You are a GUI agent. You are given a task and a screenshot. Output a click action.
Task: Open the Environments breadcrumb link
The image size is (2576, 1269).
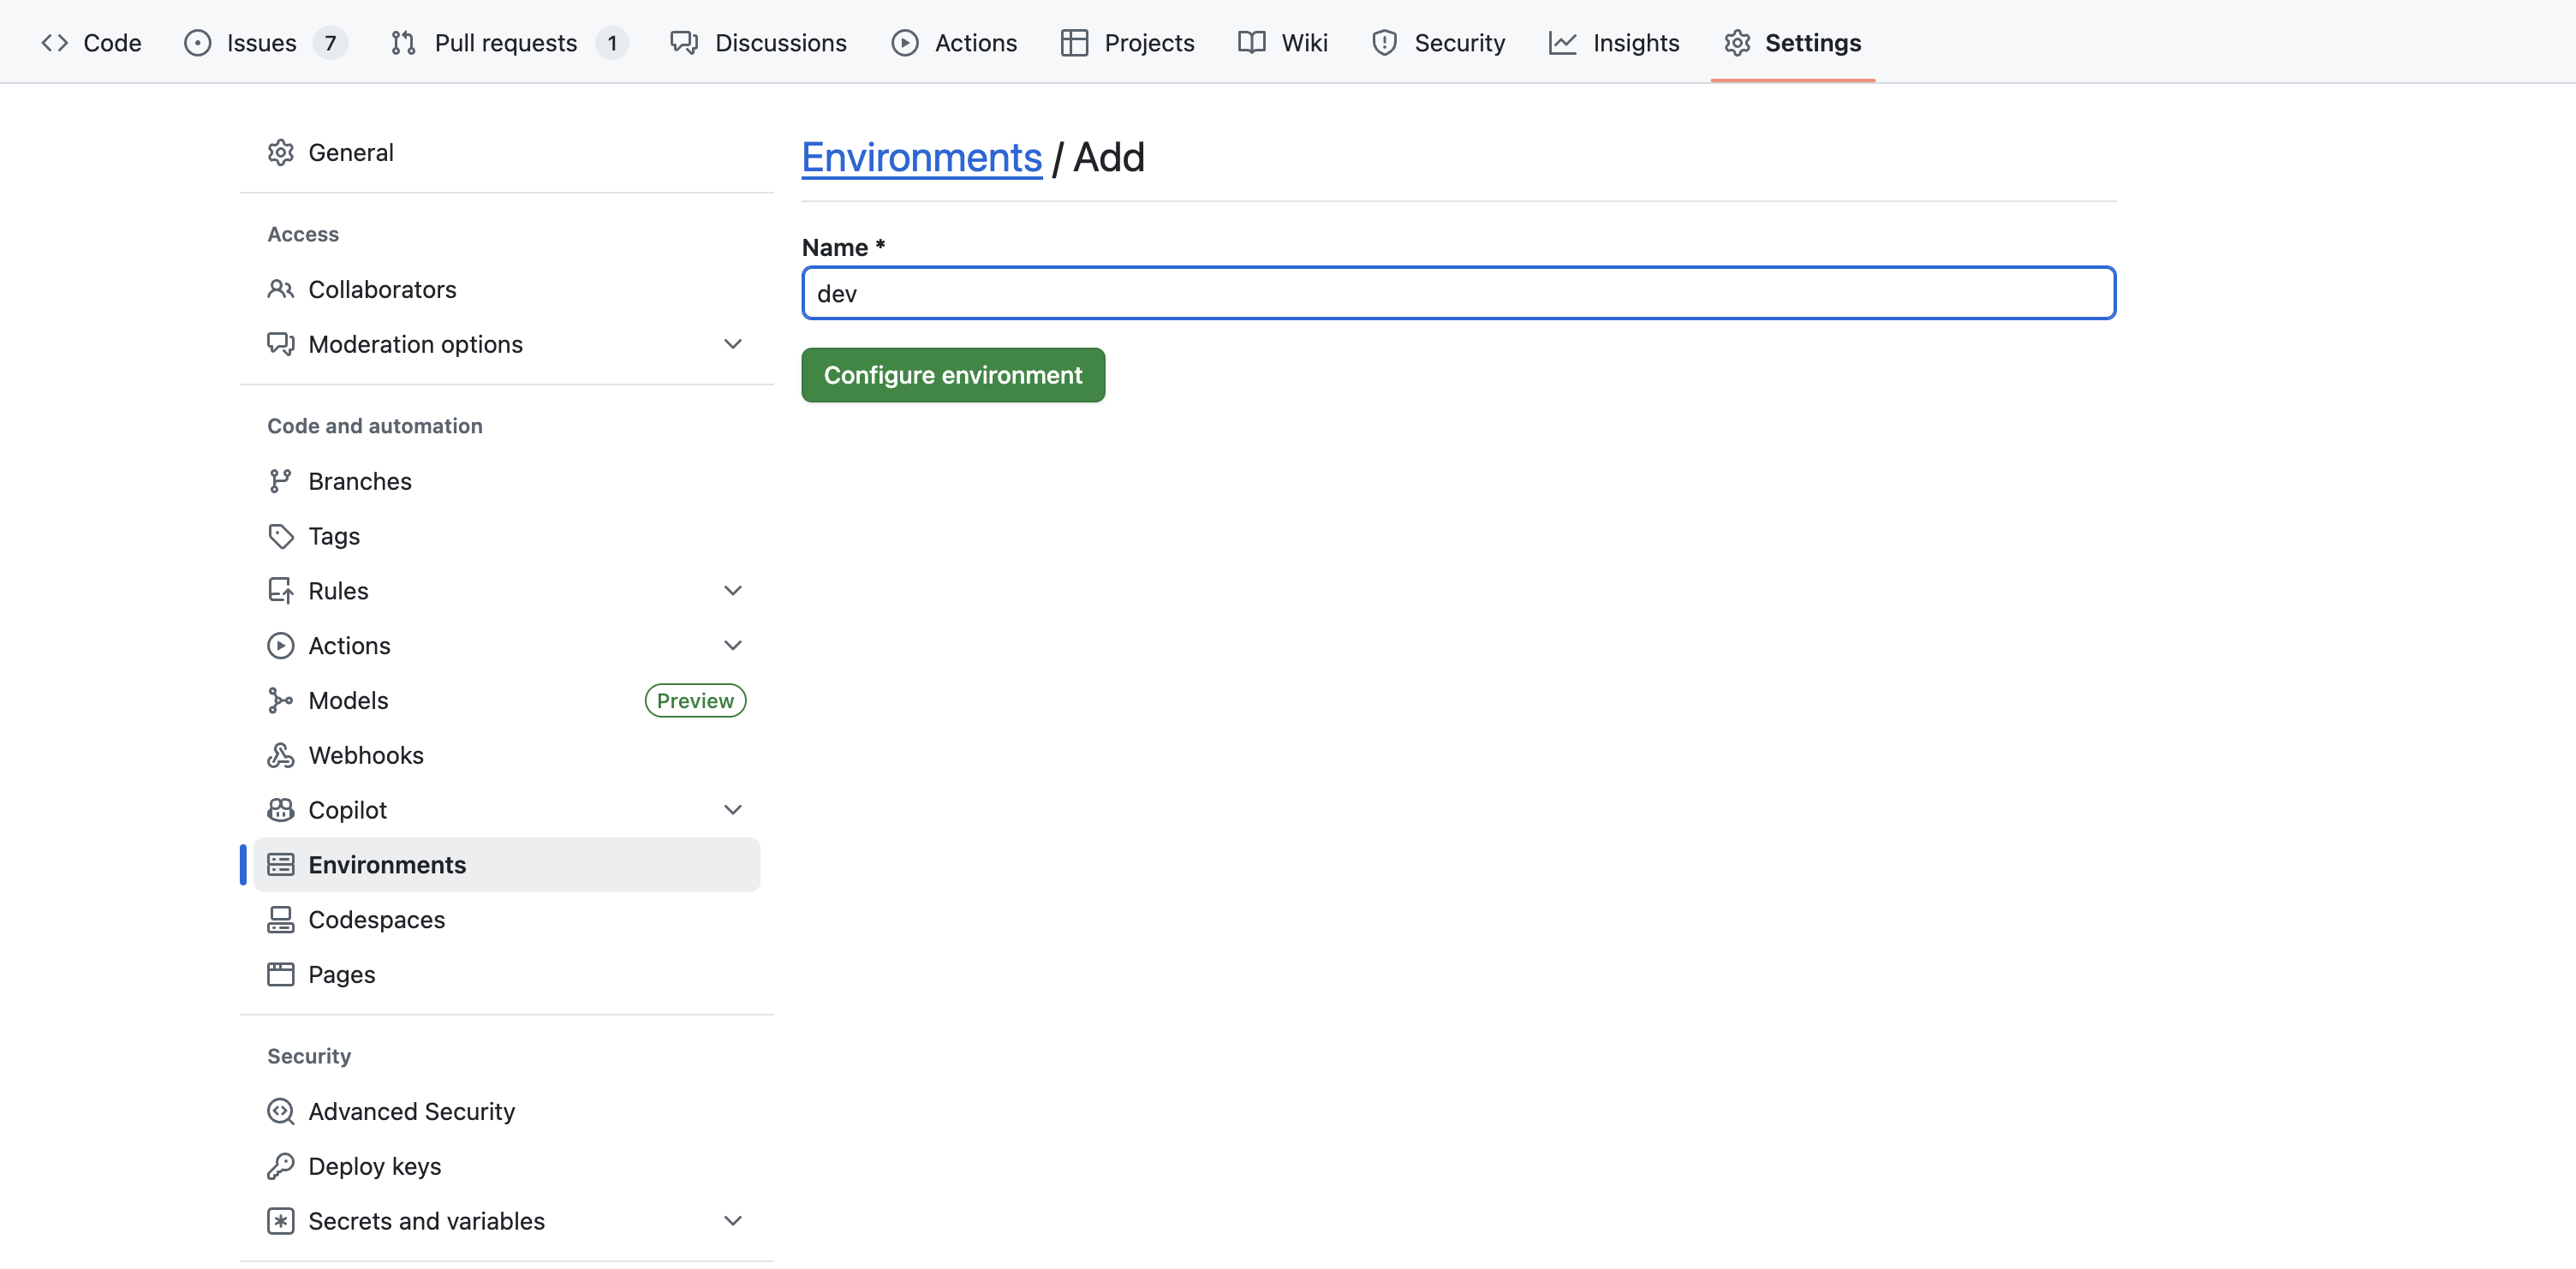click(x=921, y=157)
